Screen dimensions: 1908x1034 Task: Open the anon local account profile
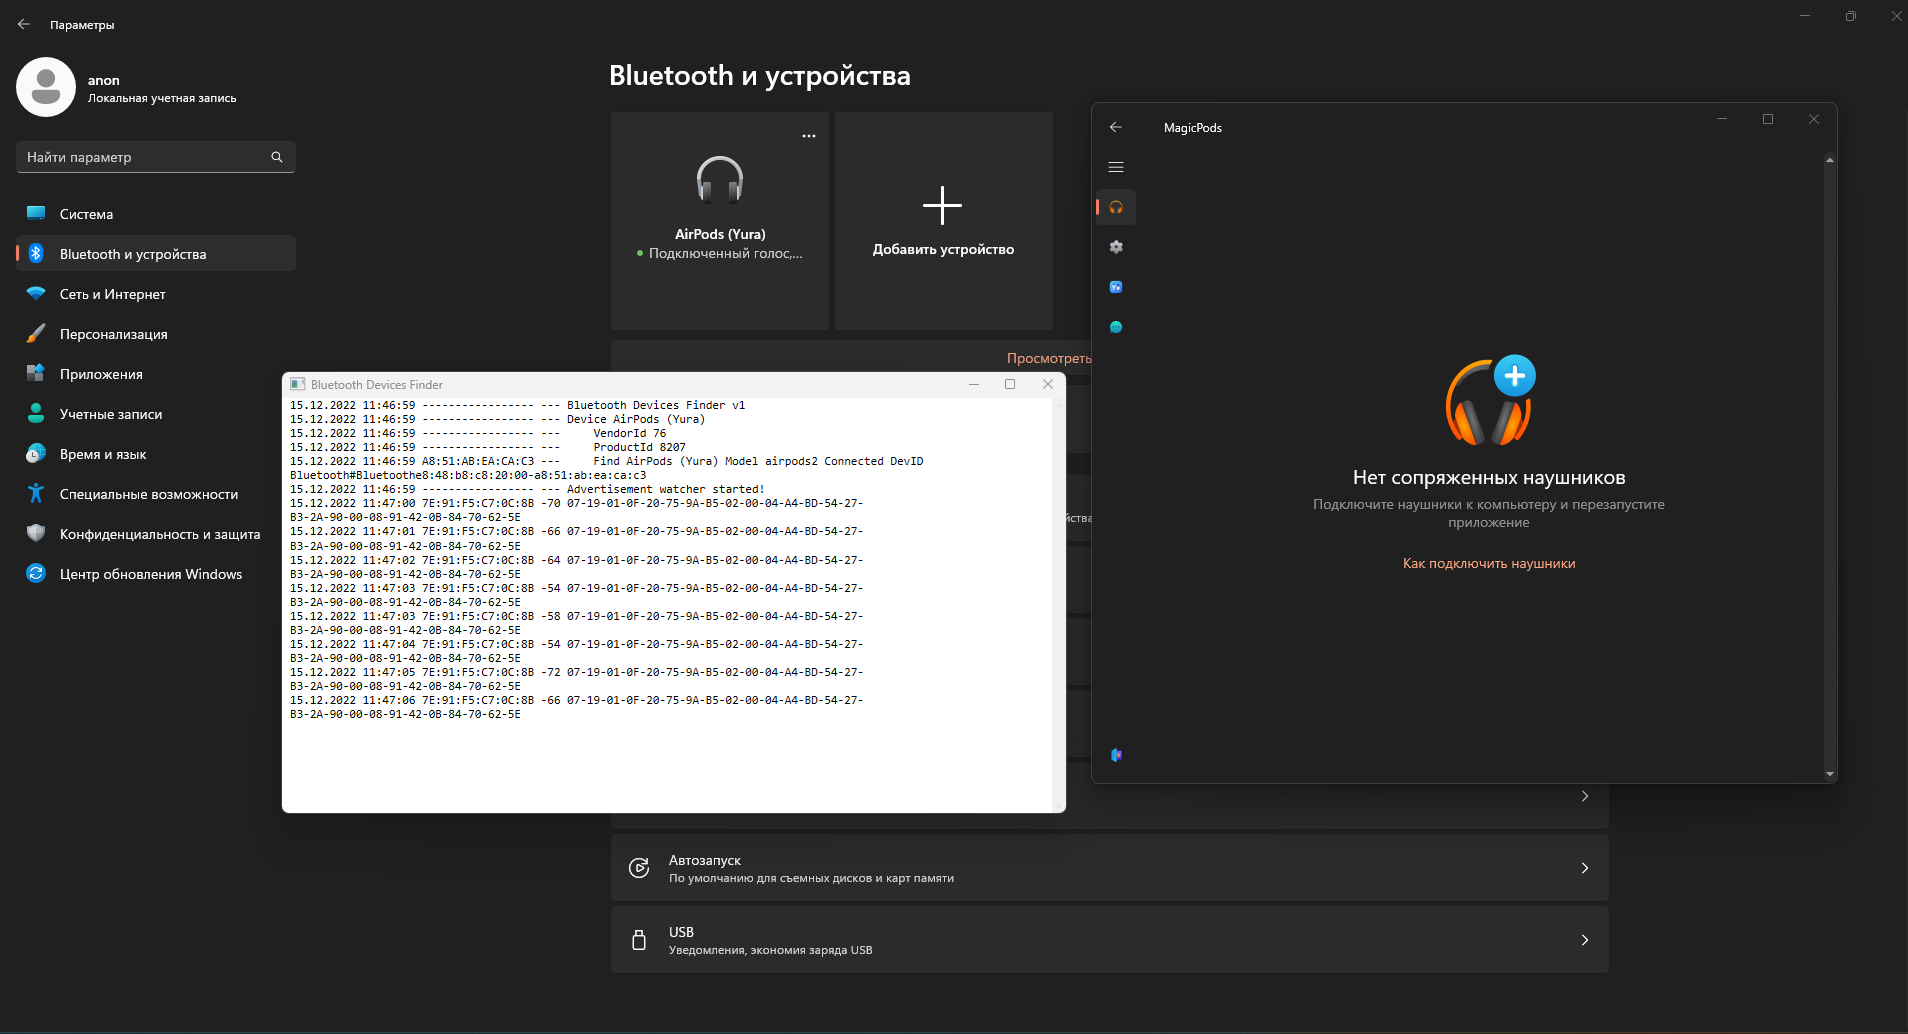coord(120,87)
